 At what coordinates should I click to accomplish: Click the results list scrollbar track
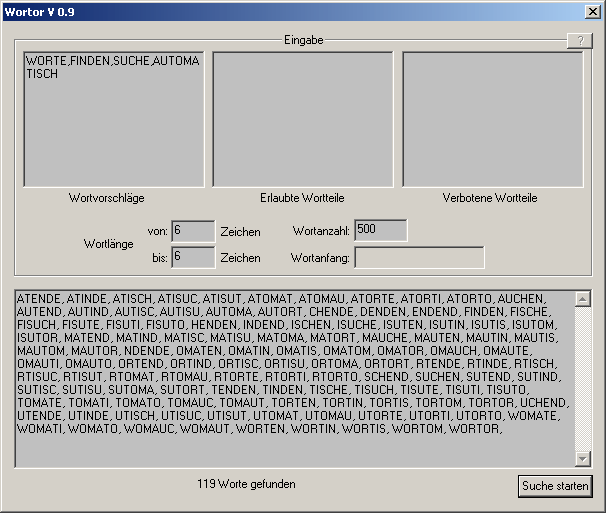(584, 380)
